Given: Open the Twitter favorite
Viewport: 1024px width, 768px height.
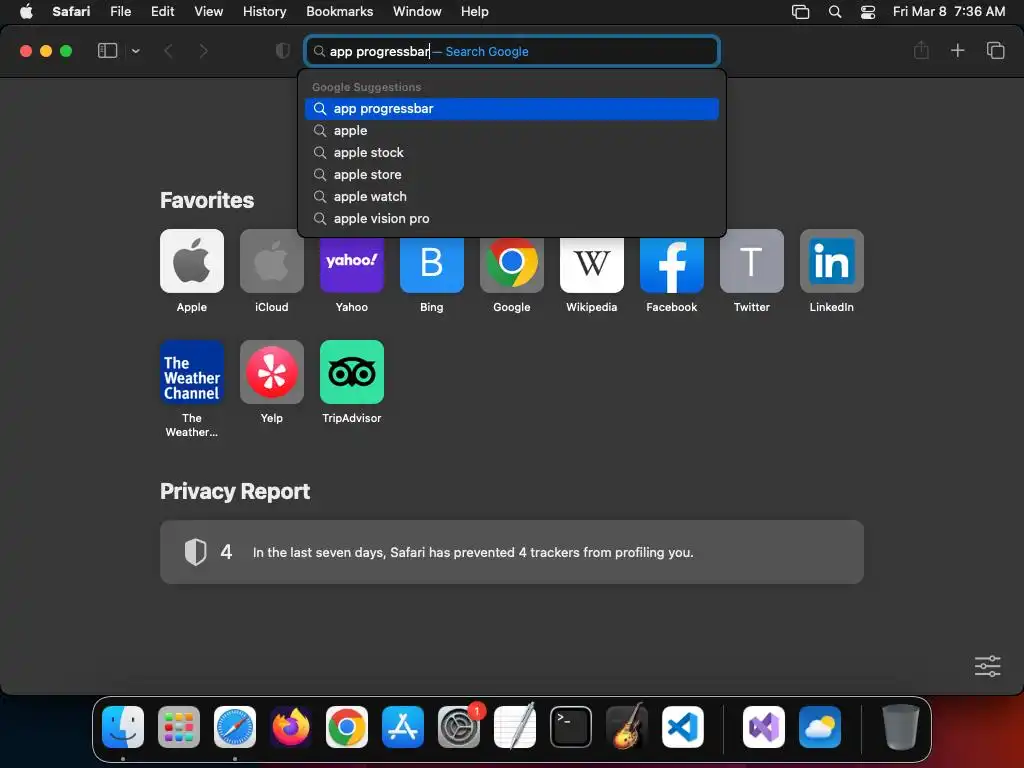Looking at the screenshot, I should click(x=752, y=261).
